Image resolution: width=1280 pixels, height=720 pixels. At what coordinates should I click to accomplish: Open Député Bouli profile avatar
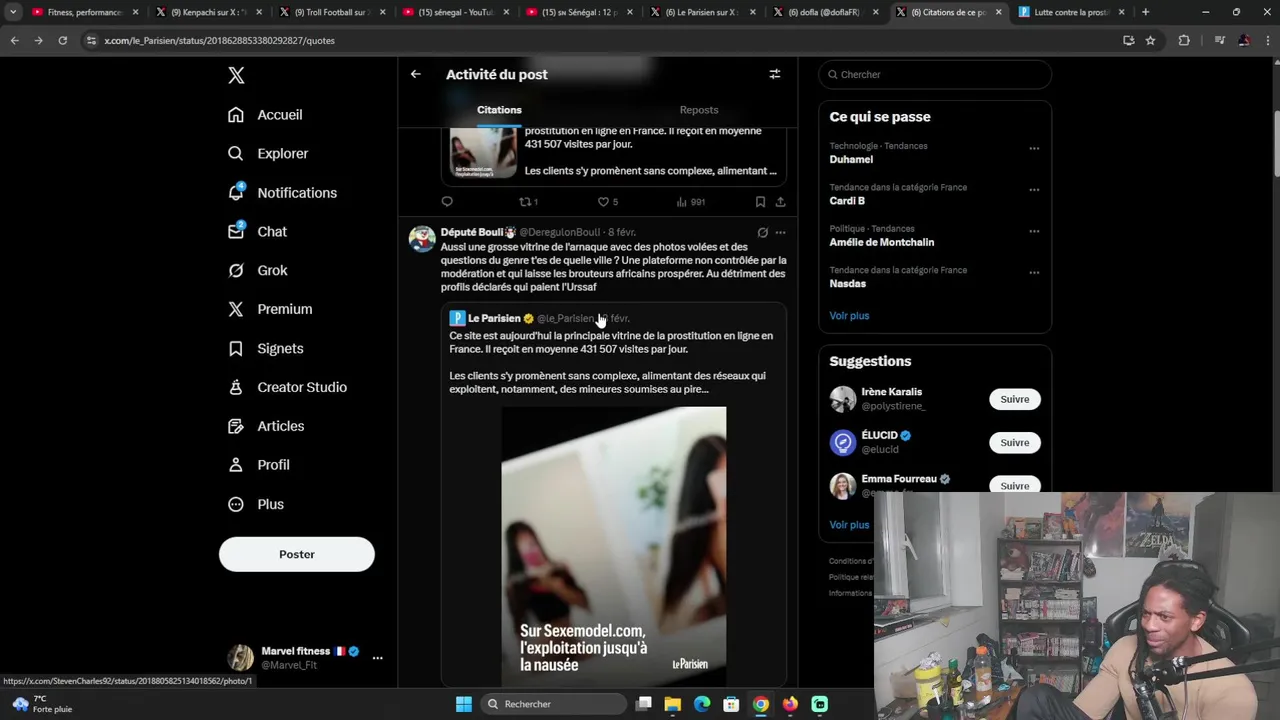tap(422, 239)
